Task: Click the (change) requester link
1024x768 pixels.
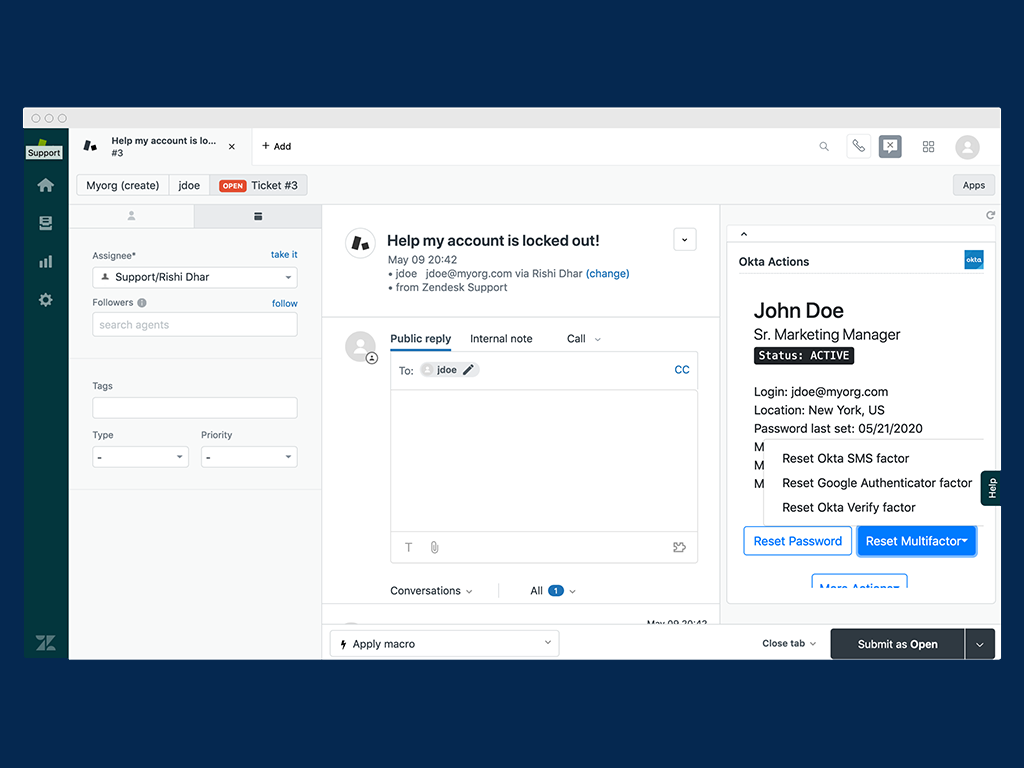Action: [607, 274]
